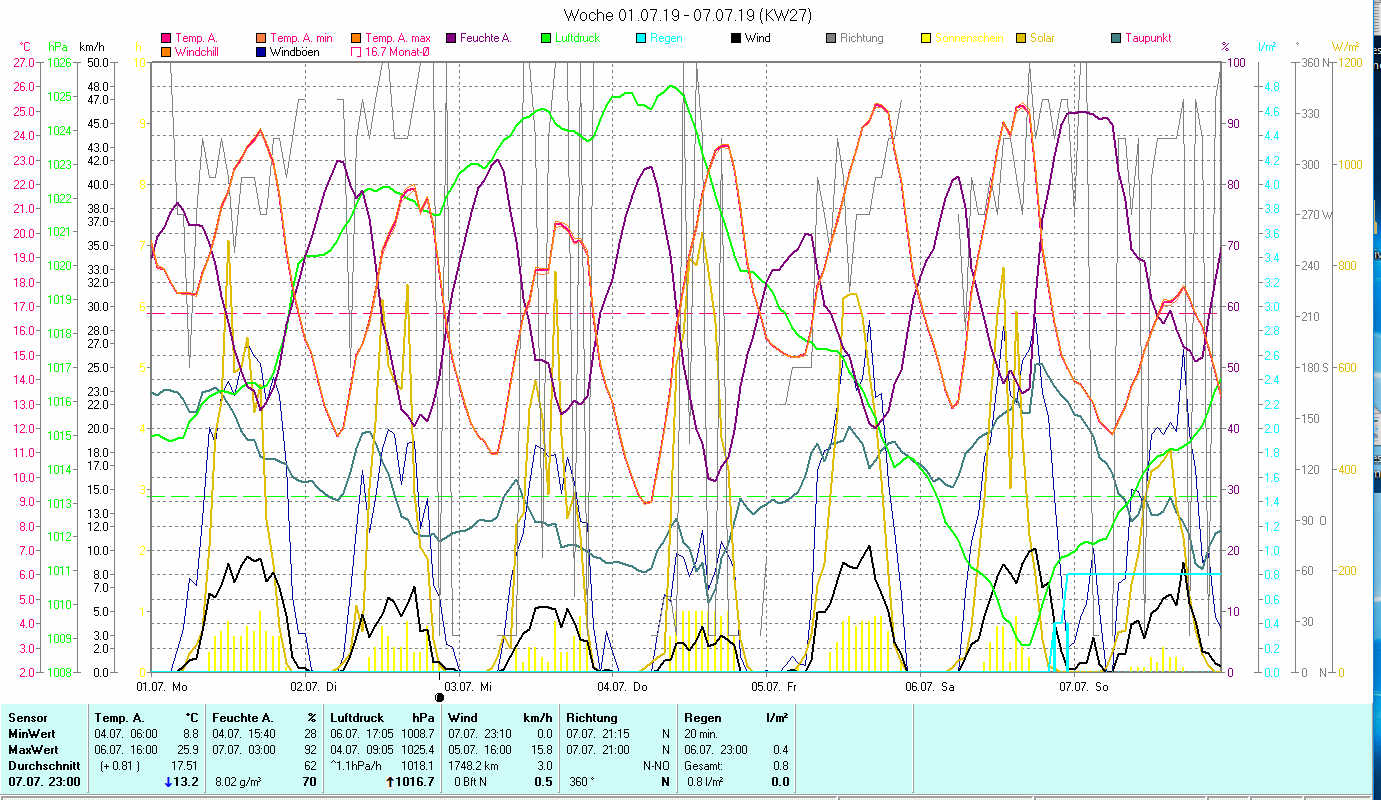Click the Temp. A. legend color swatch
Viewport: 1381px width, 800px height.
(x=166, y=39)
